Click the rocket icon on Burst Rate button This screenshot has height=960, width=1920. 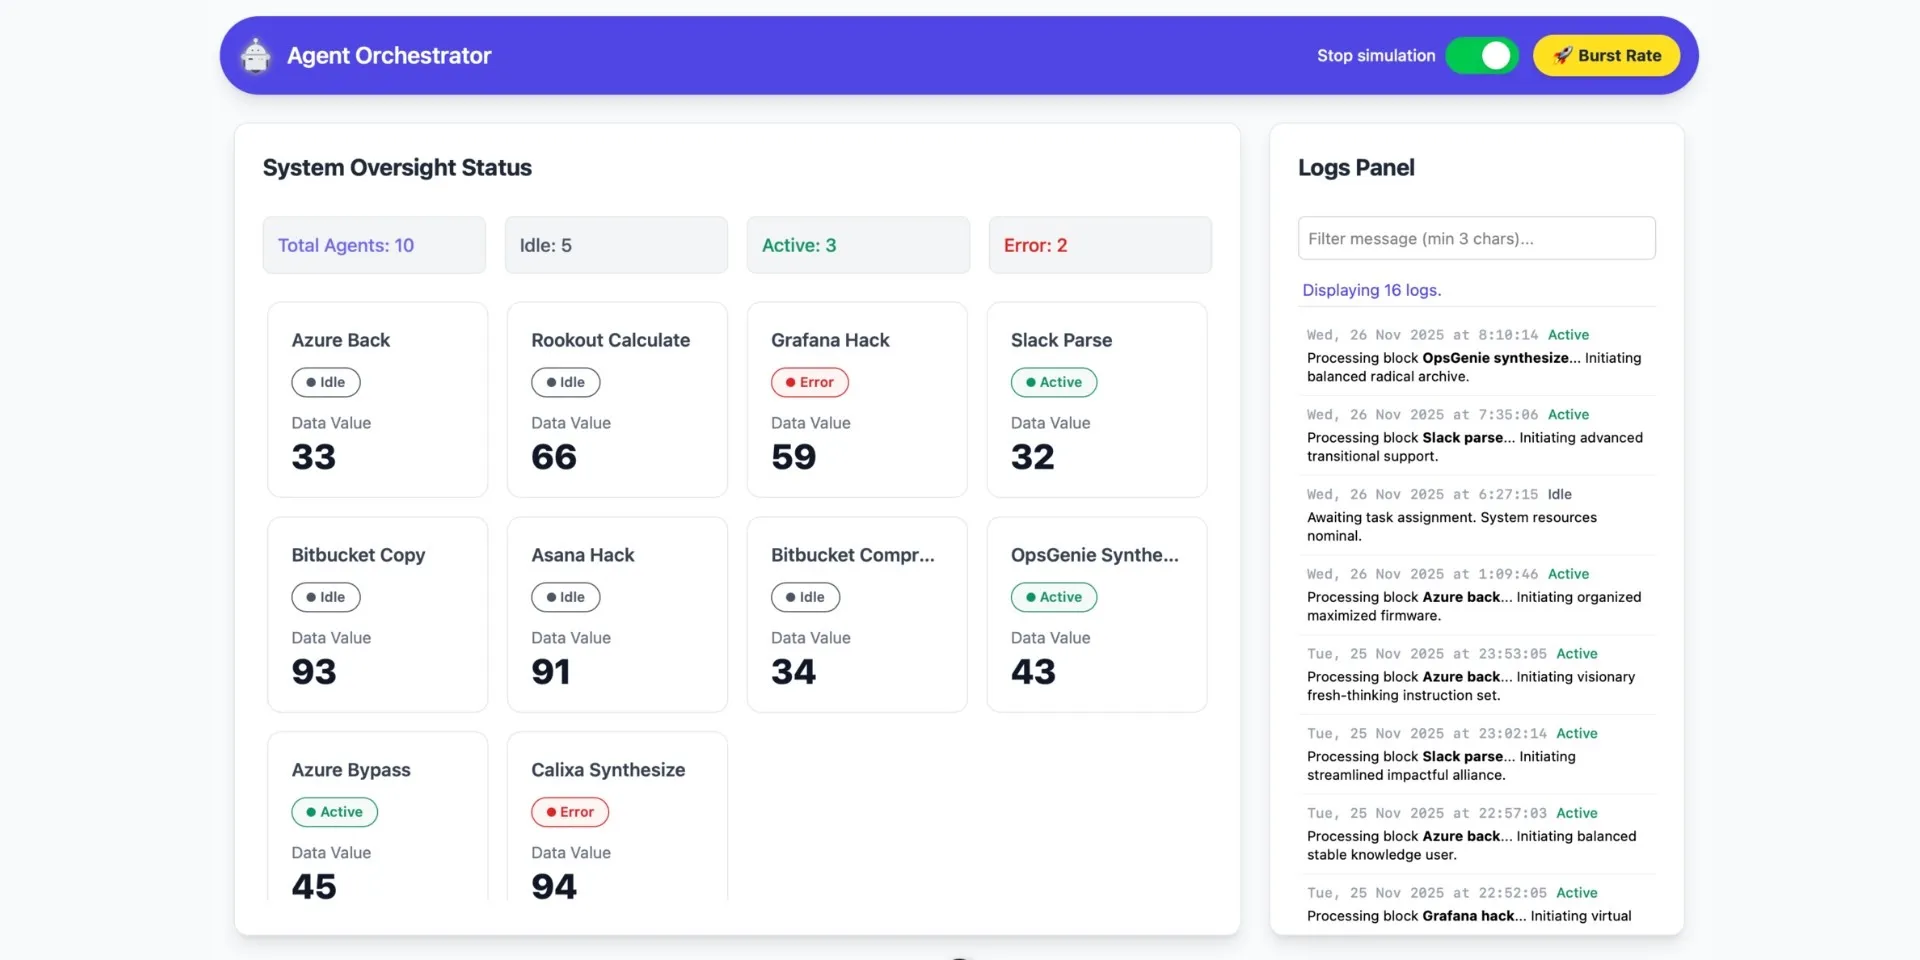[1562, 55]
